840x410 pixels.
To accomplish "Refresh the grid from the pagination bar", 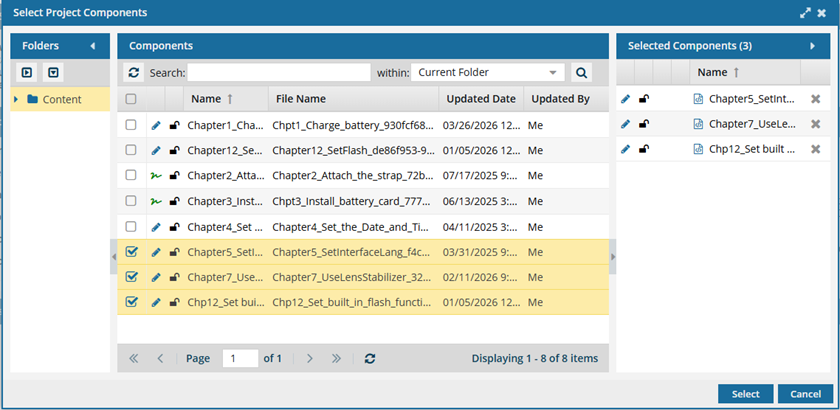I will [x=370, y=358].
